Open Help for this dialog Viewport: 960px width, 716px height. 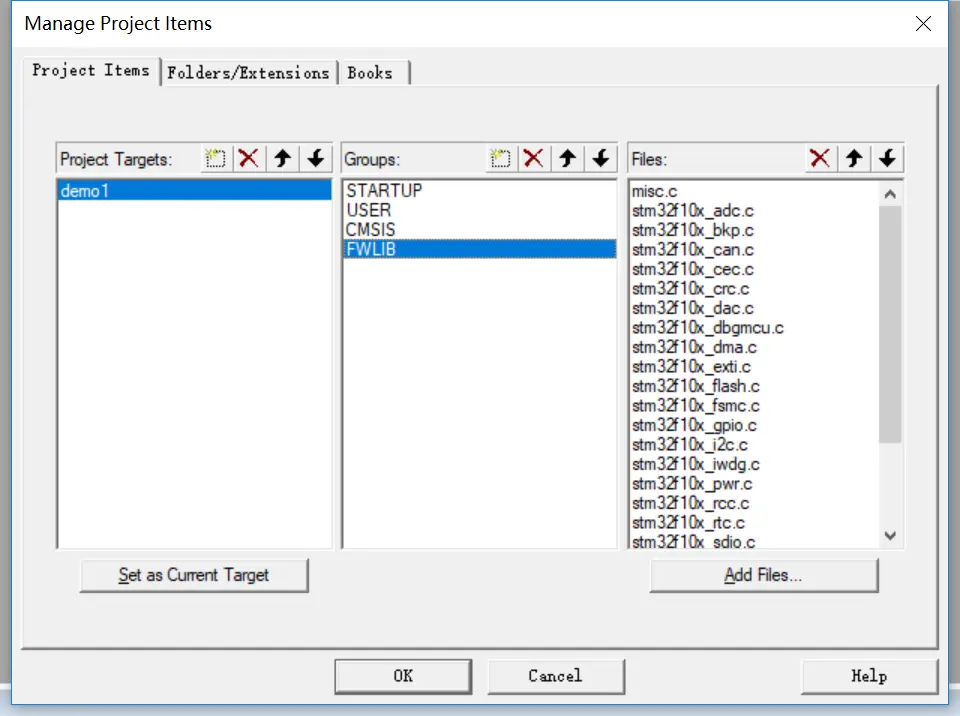coord(869,676)
